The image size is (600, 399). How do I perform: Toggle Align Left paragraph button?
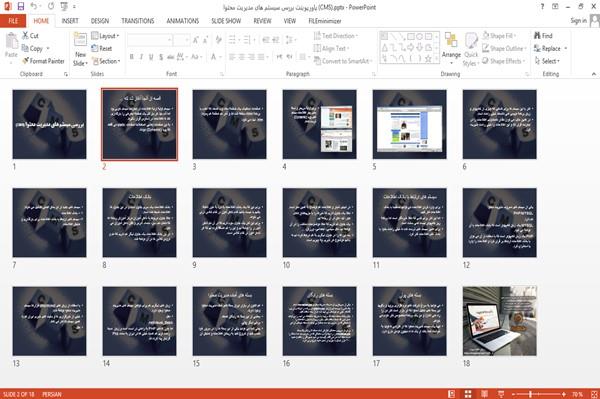(x=232, y=57)
